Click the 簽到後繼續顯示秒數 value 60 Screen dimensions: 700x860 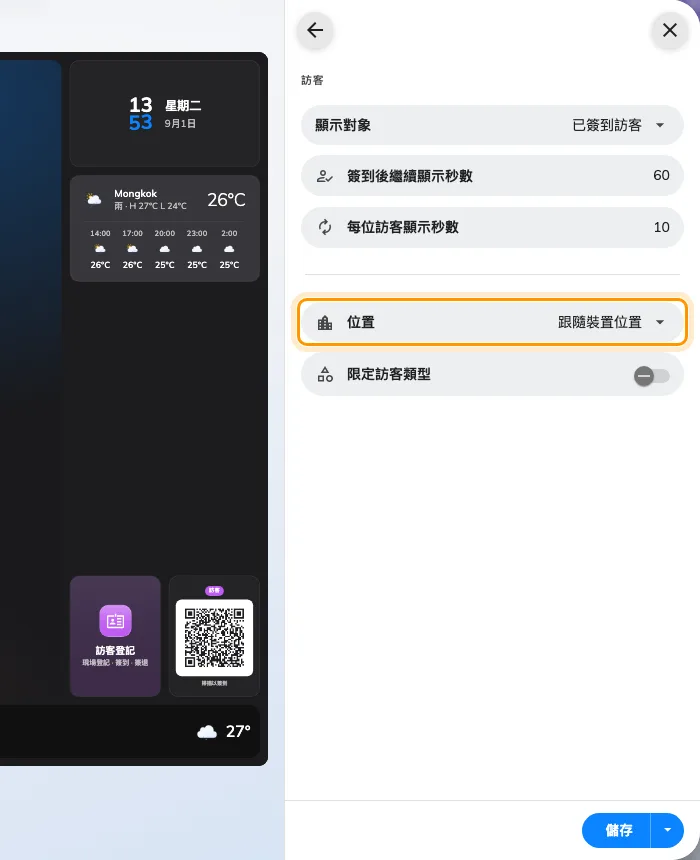click(661, 176)
